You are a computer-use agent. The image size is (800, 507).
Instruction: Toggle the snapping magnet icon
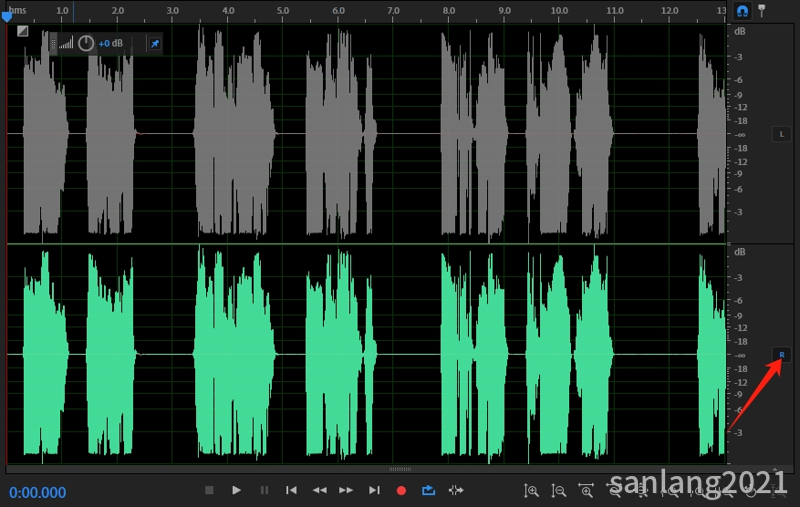[742, 10]
